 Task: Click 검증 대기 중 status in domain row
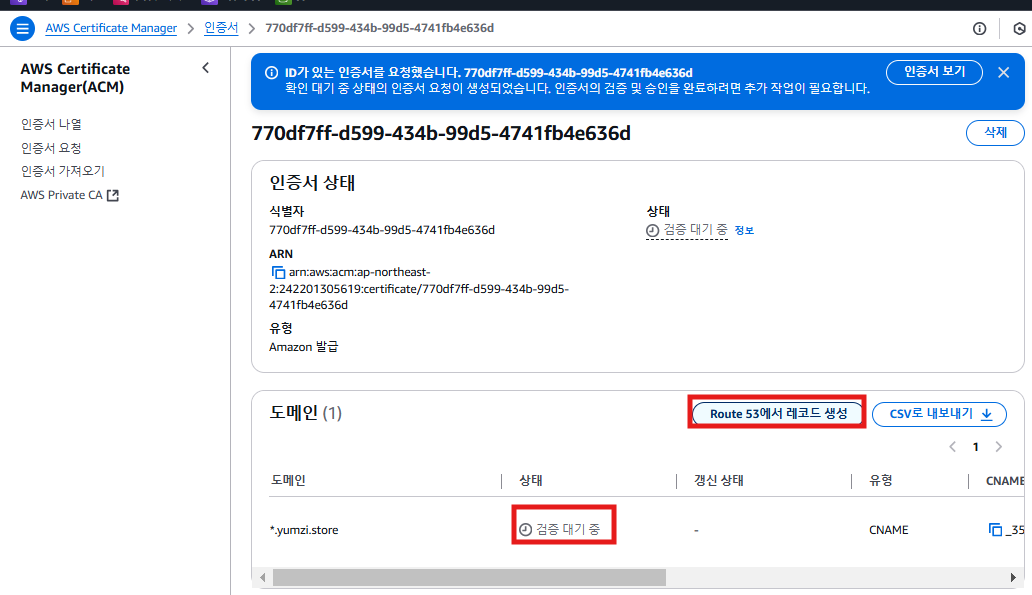(559, 529)
